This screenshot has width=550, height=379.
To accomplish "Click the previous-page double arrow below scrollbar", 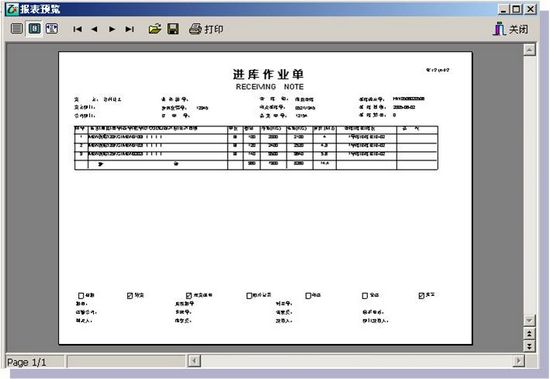I will click(529, 333).
